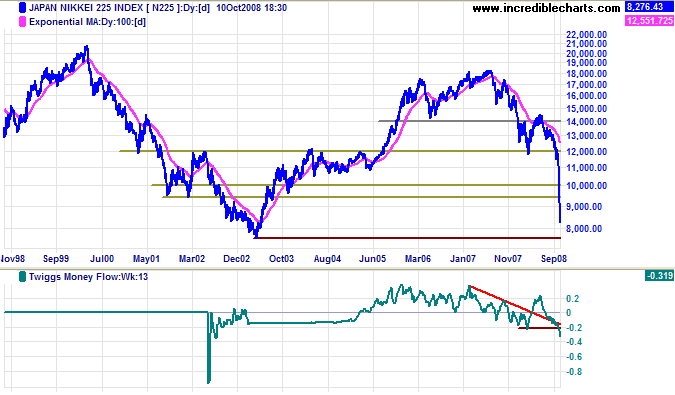Click the 16,000.00 price axis label
The image size is (675, 395).
coord(587,96)
